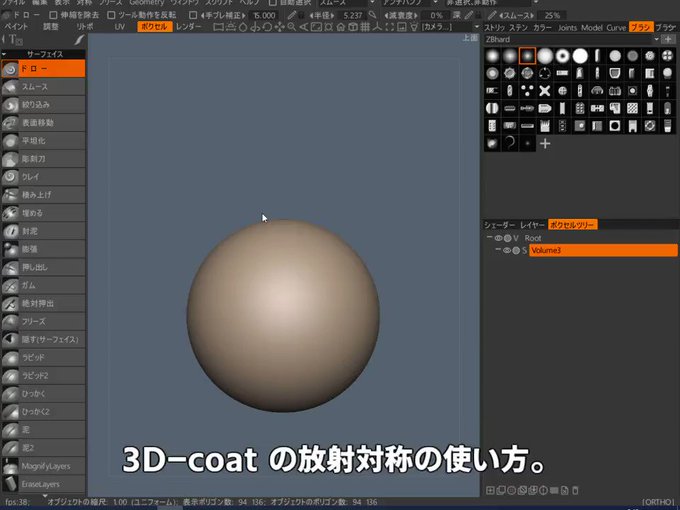
Task: Click the trash icon below the voxel tree
Action: (575, 490)
